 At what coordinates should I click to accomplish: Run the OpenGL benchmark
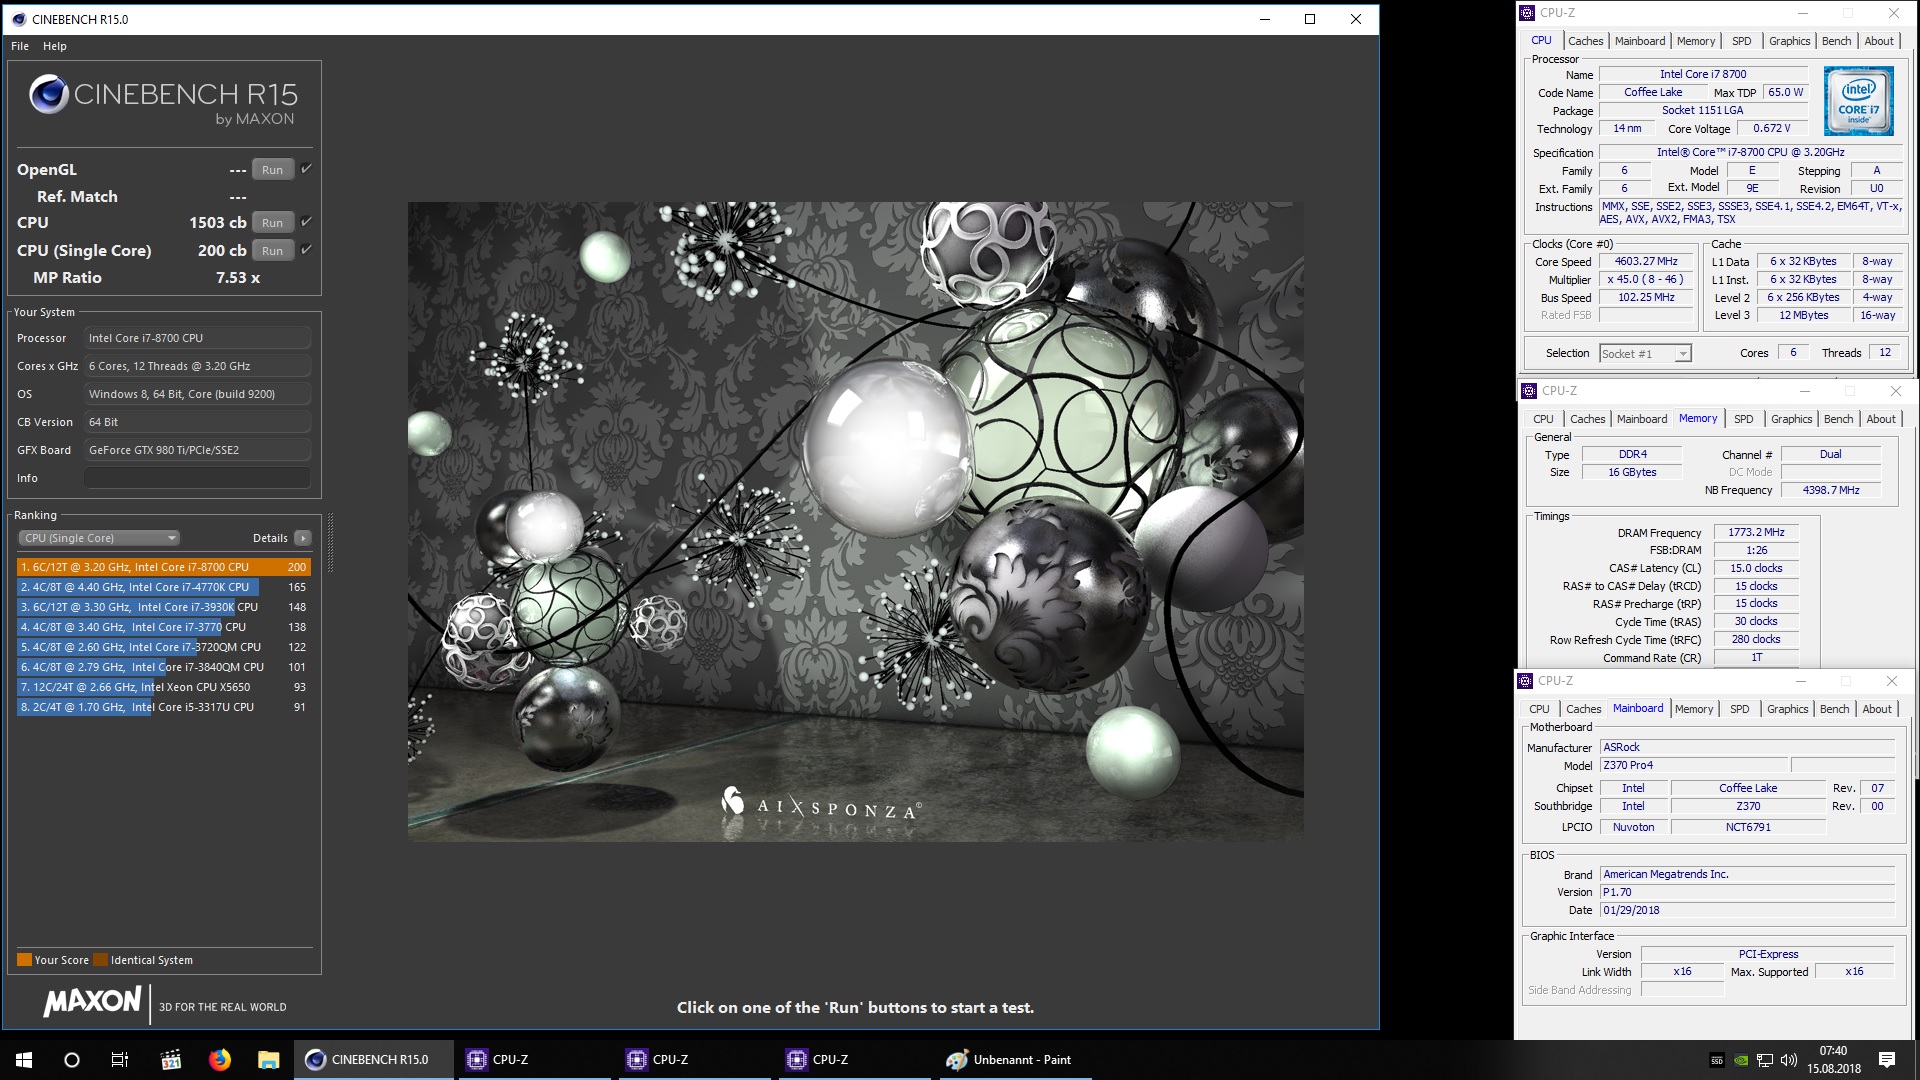(x=272, y=170)
